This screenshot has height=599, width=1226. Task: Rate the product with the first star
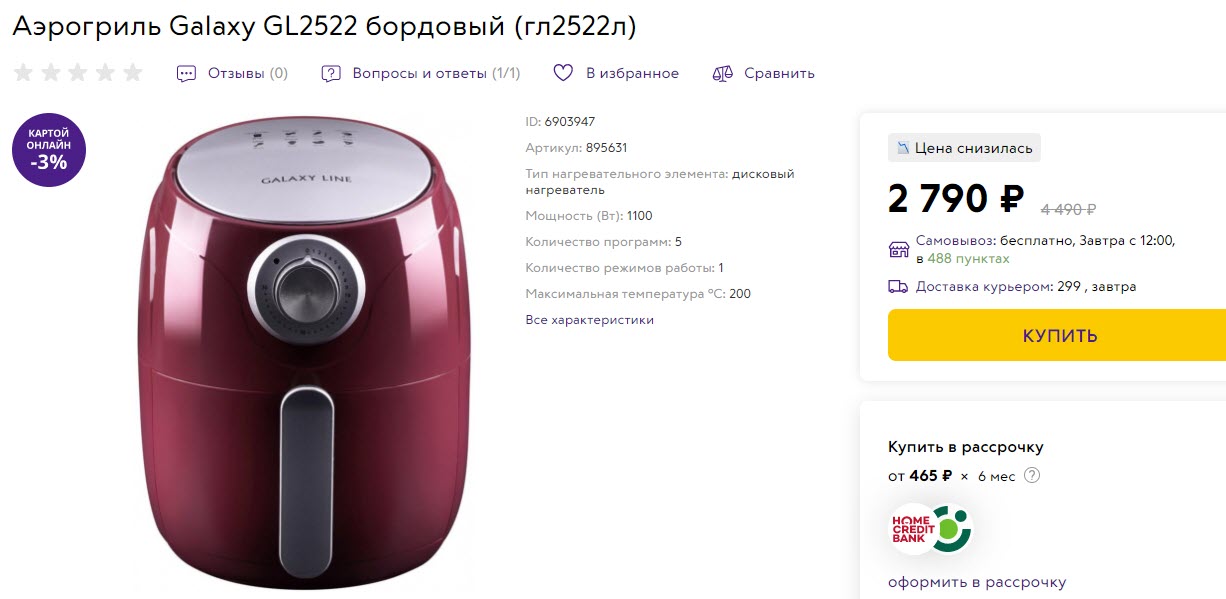click(x=22, y=71)
